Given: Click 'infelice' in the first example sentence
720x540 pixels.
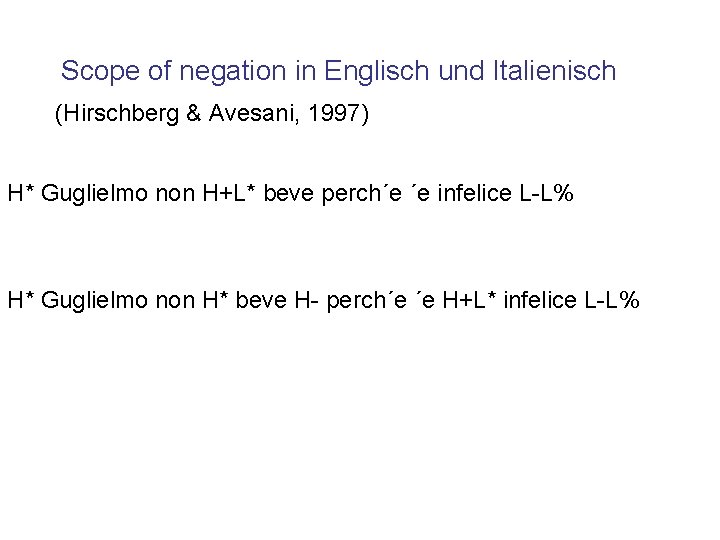Looking at the screenshot, I should coord(474,193).
